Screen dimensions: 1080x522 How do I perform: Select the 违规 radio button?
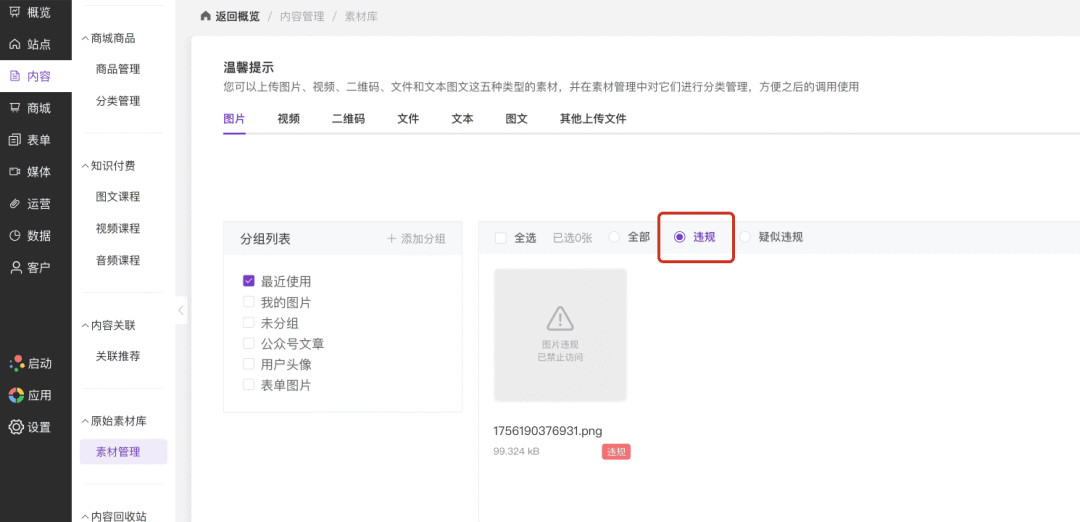click(x=680, y=237)
